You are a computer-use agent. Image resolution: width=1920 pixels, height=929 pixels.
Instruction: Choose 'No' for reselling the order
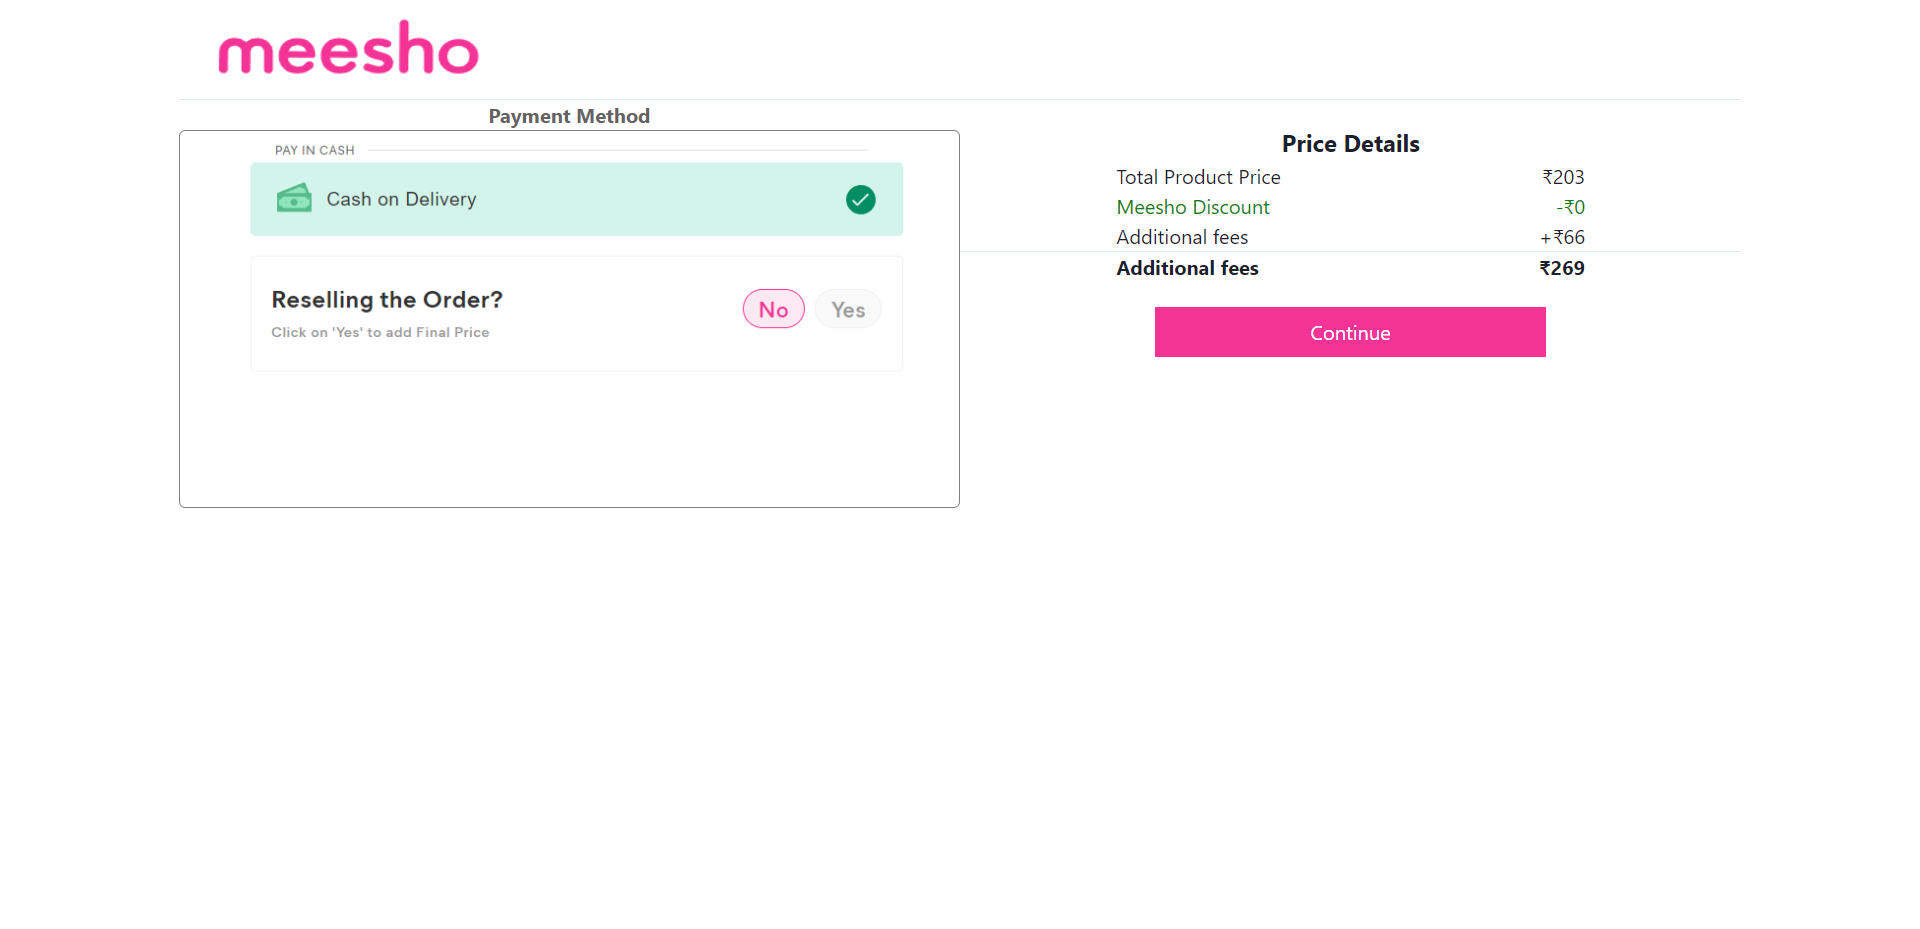click(x=772, y=308)
